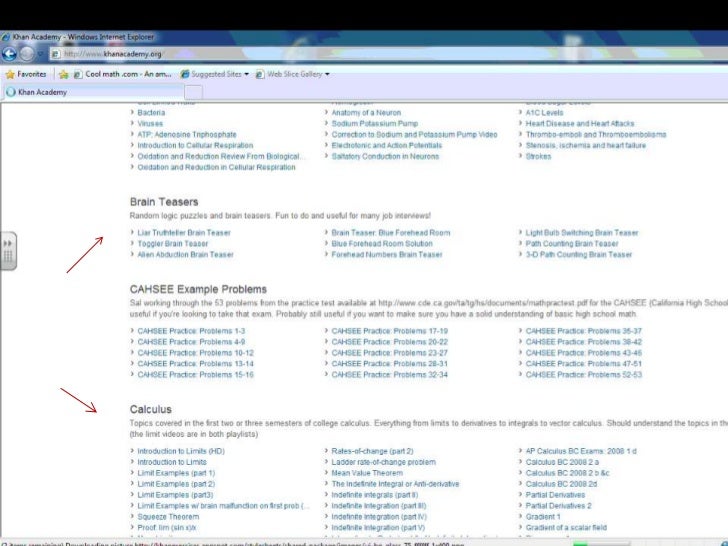Click the CAHSEE Example Problems heading
The height and width of the screenshot is (546, 728).
point(198,289)
